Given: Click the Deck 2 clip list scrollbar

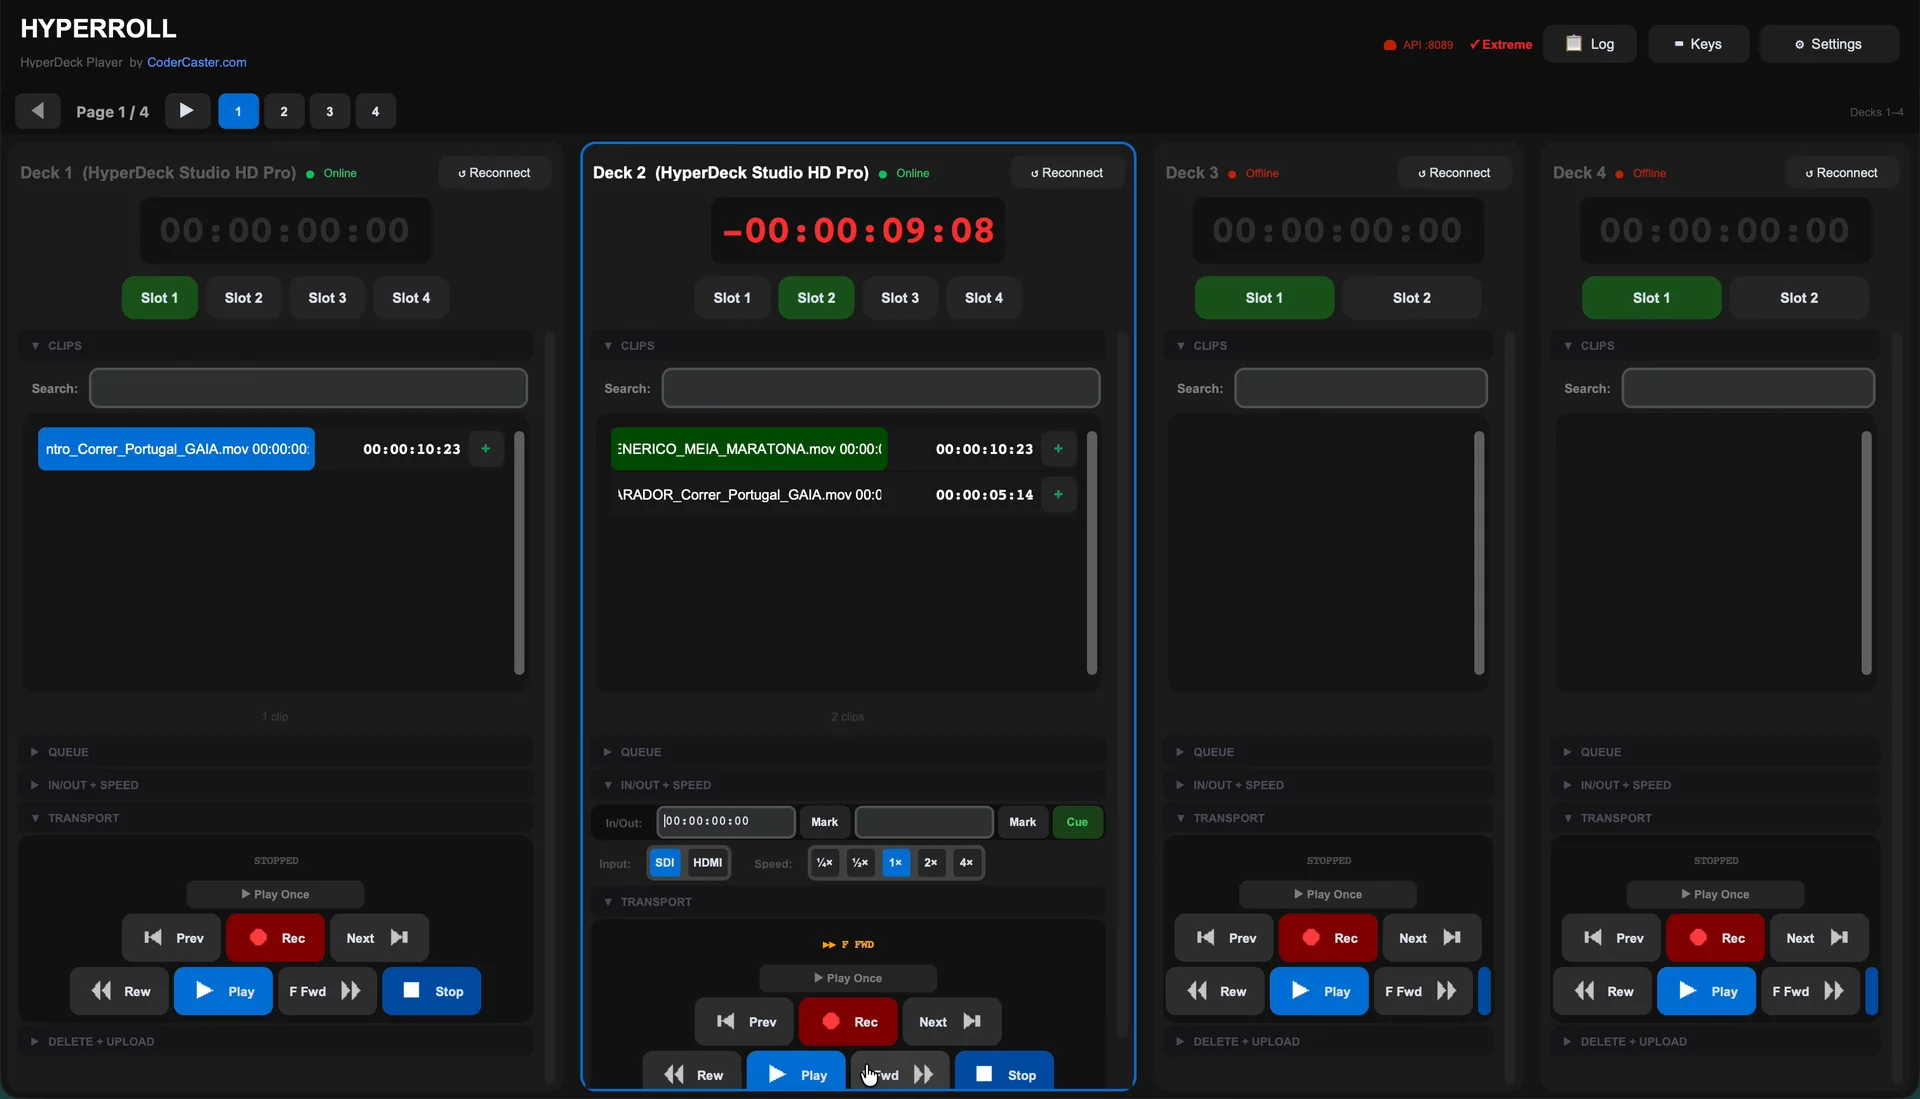Looking at the screenshot, I should [x=1092, y=553].
